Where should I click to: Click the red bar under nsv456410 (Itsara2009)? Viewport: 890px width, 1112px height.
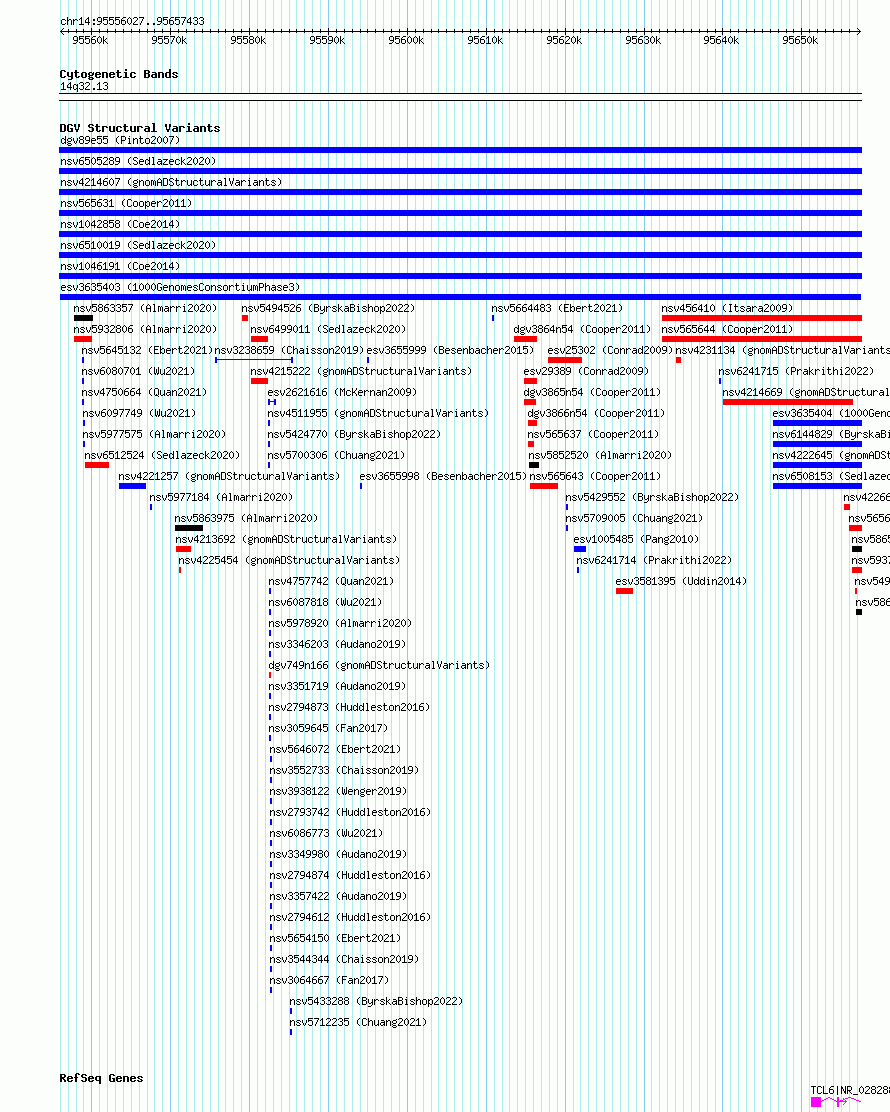762,318
